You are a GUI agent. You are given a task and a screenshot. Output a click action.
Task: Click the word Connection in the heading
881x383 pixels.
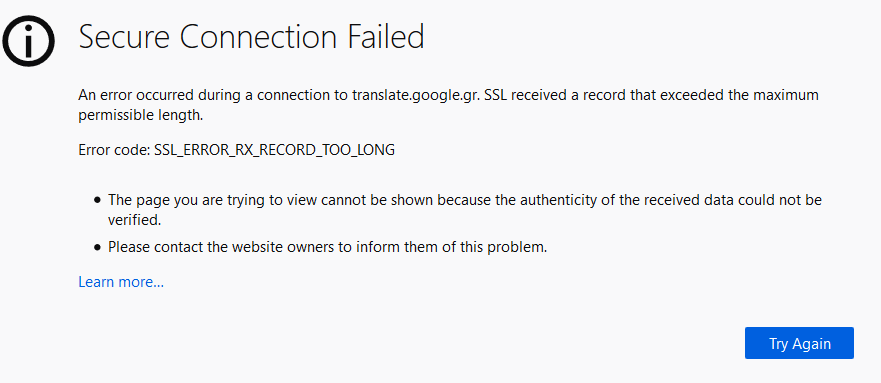click(x=260, y=38)
